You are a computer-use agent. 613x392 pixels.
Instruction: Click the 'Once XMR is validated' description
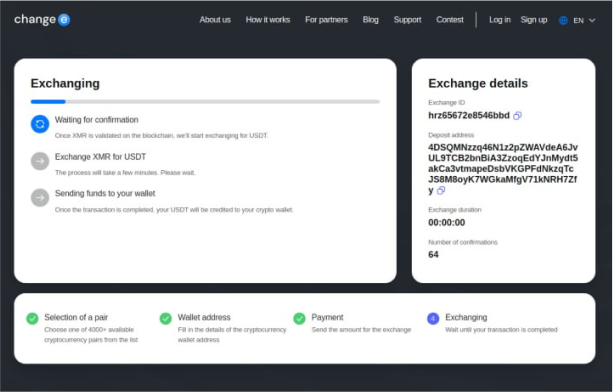[161, 136]
